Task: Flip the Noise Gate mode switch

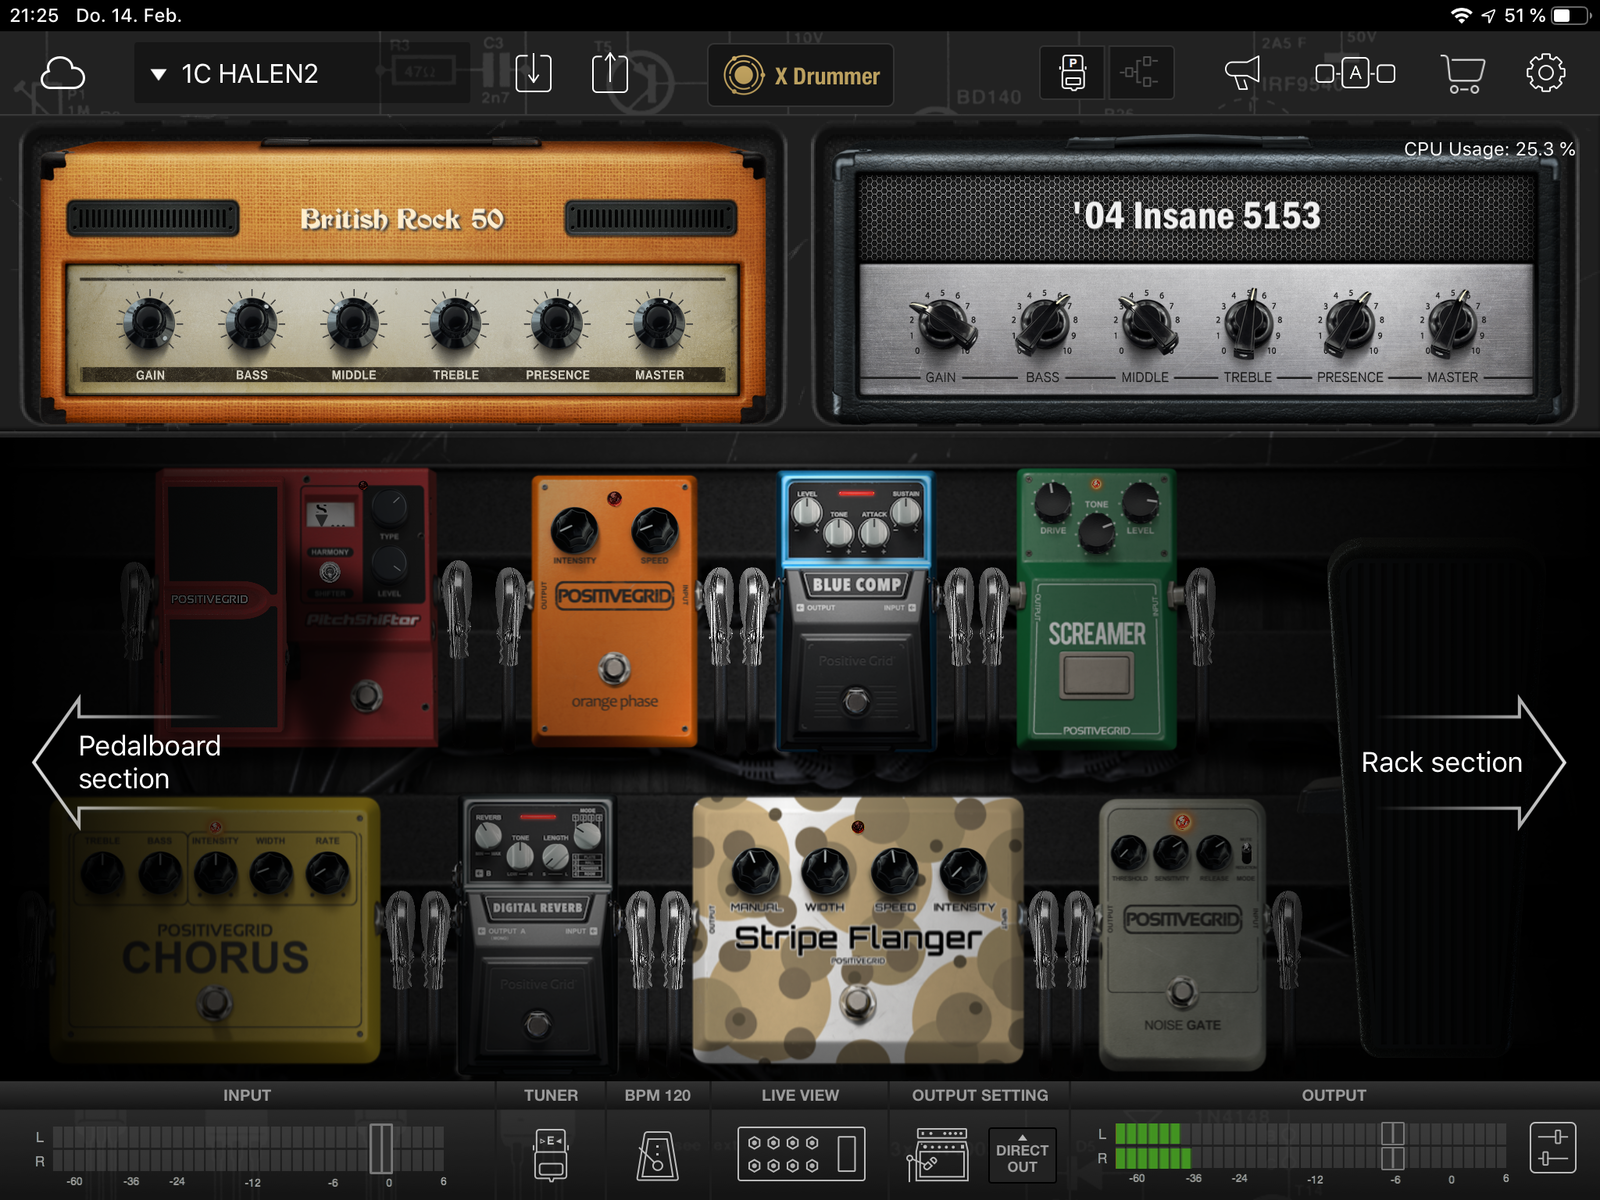Action: coord(1246,853)
